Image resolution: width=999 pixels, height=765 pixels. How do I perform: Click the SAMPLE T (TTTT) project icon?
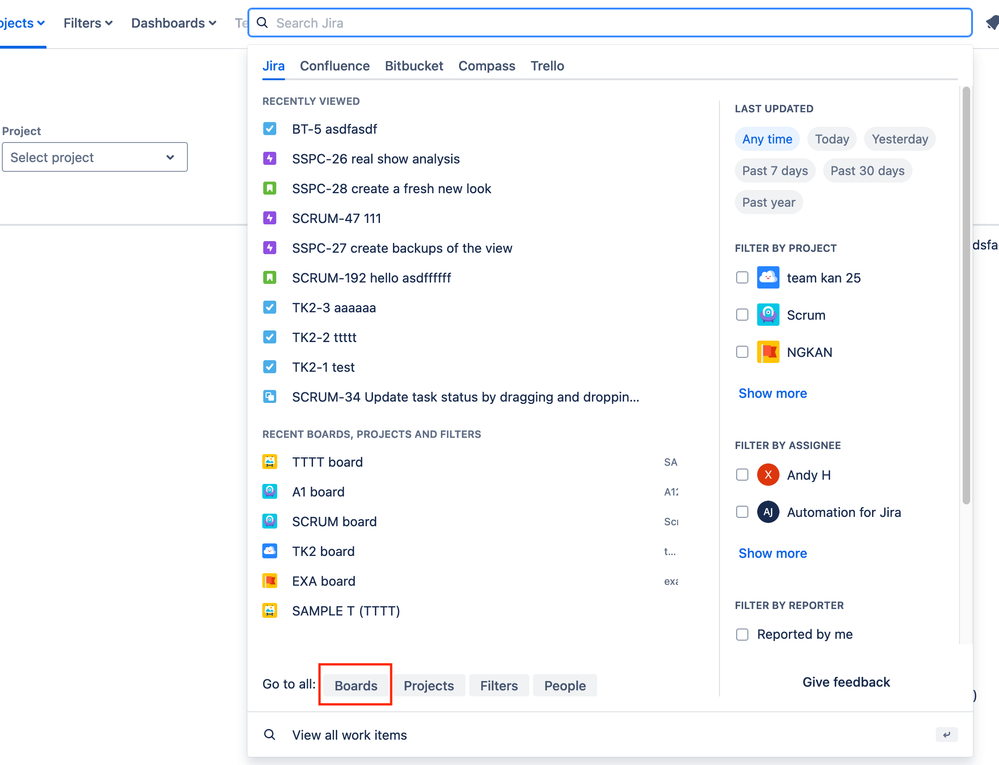pyautogui.click(x=270, y=611)
